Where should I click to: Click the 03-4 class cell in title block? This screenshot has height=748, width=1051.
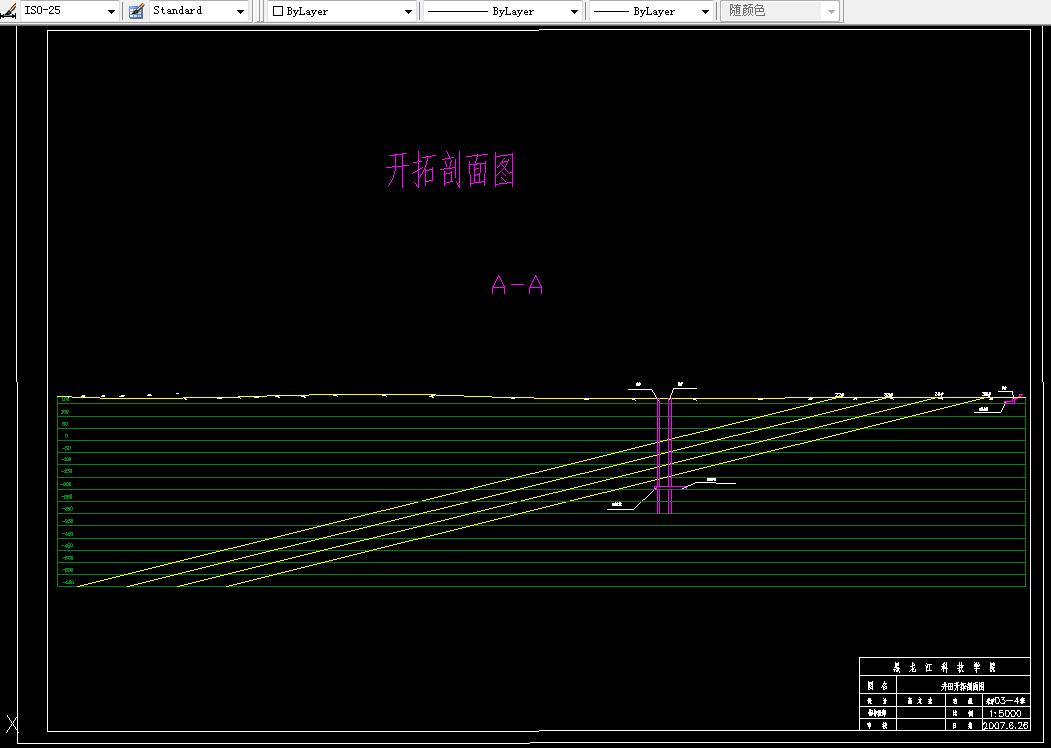pos(1005,700)
